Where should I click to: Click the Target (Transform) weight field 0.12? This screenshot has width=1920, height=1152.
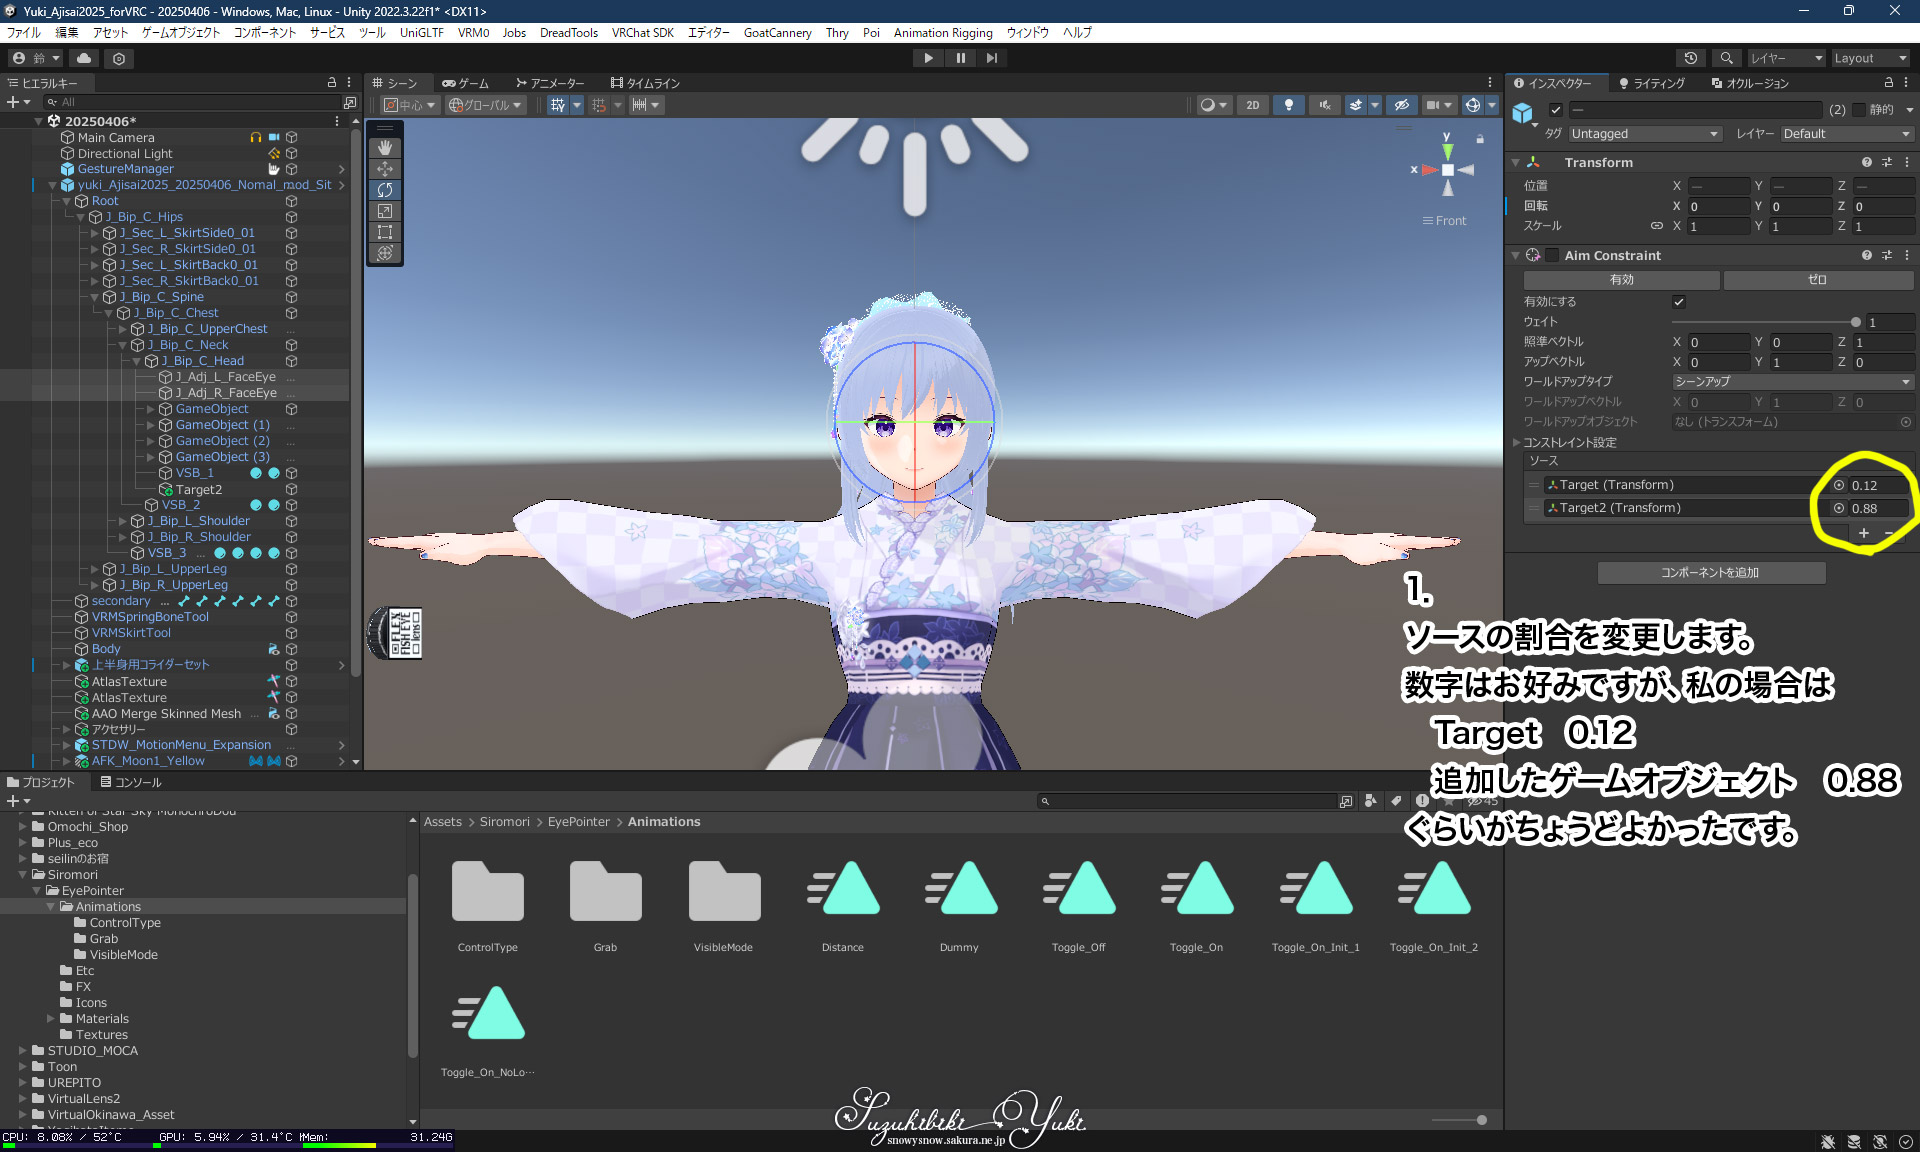1880,485
